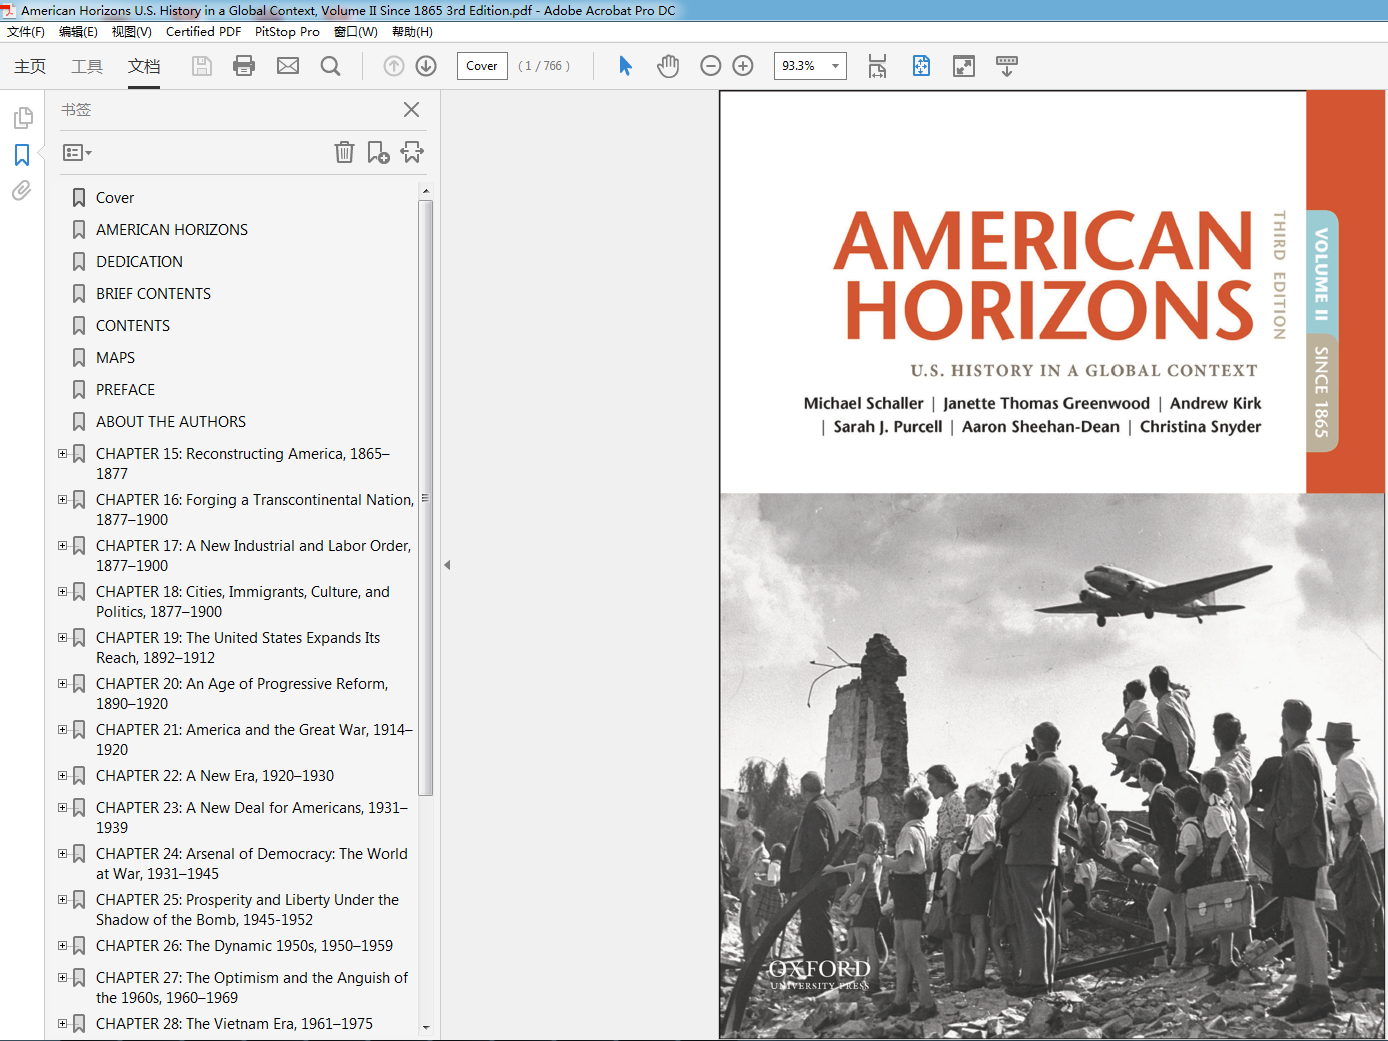Expand CHAPTER 16 bookmark
1388x1041 pixels.
[62, 500]
